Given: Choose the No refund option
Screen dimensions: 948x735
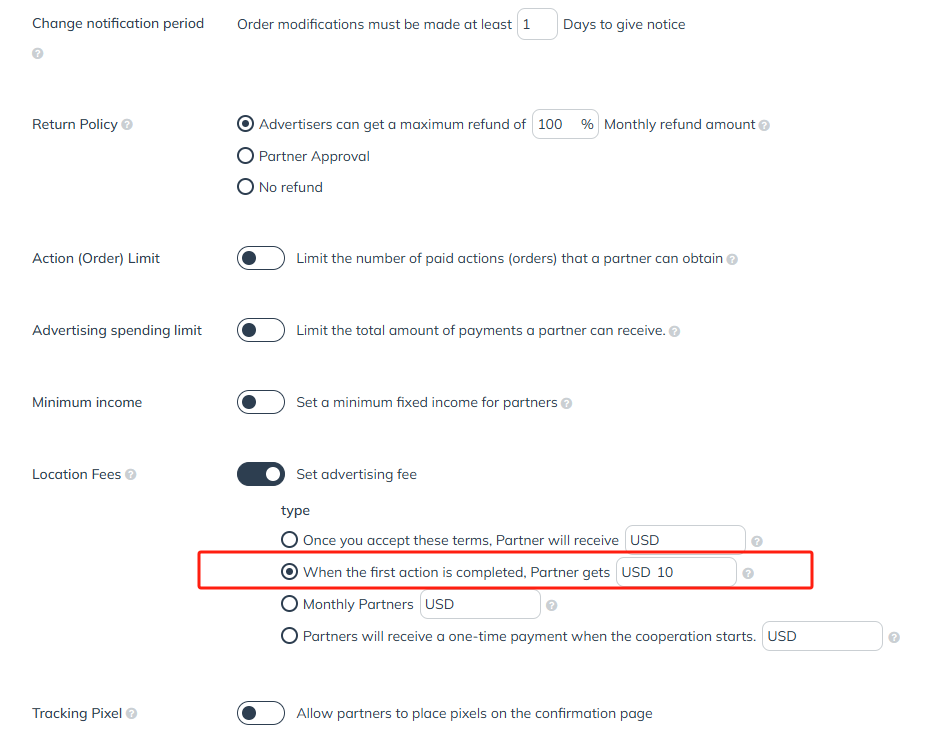Looking at the screenshot, I should [245, 186].
